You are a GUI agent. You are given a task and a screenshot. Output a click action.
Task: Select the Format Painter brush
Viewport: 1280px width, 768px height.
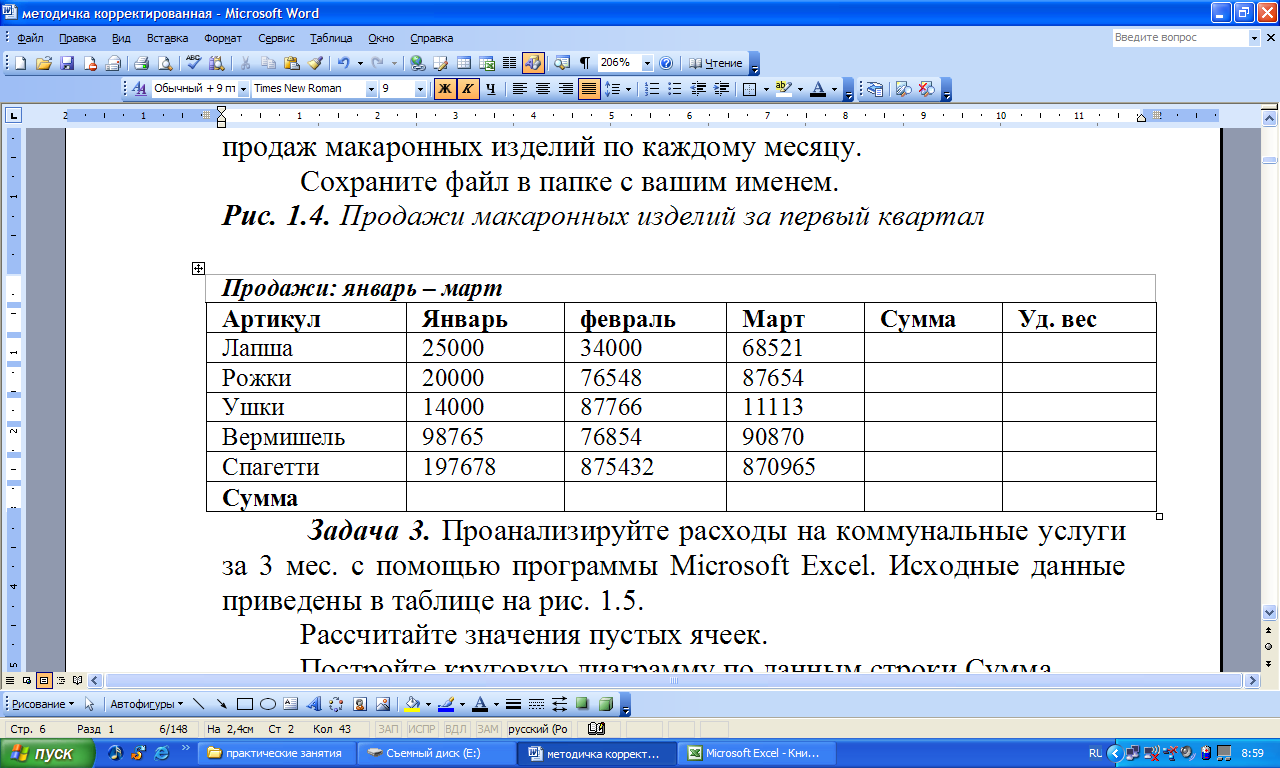(315, 63)
